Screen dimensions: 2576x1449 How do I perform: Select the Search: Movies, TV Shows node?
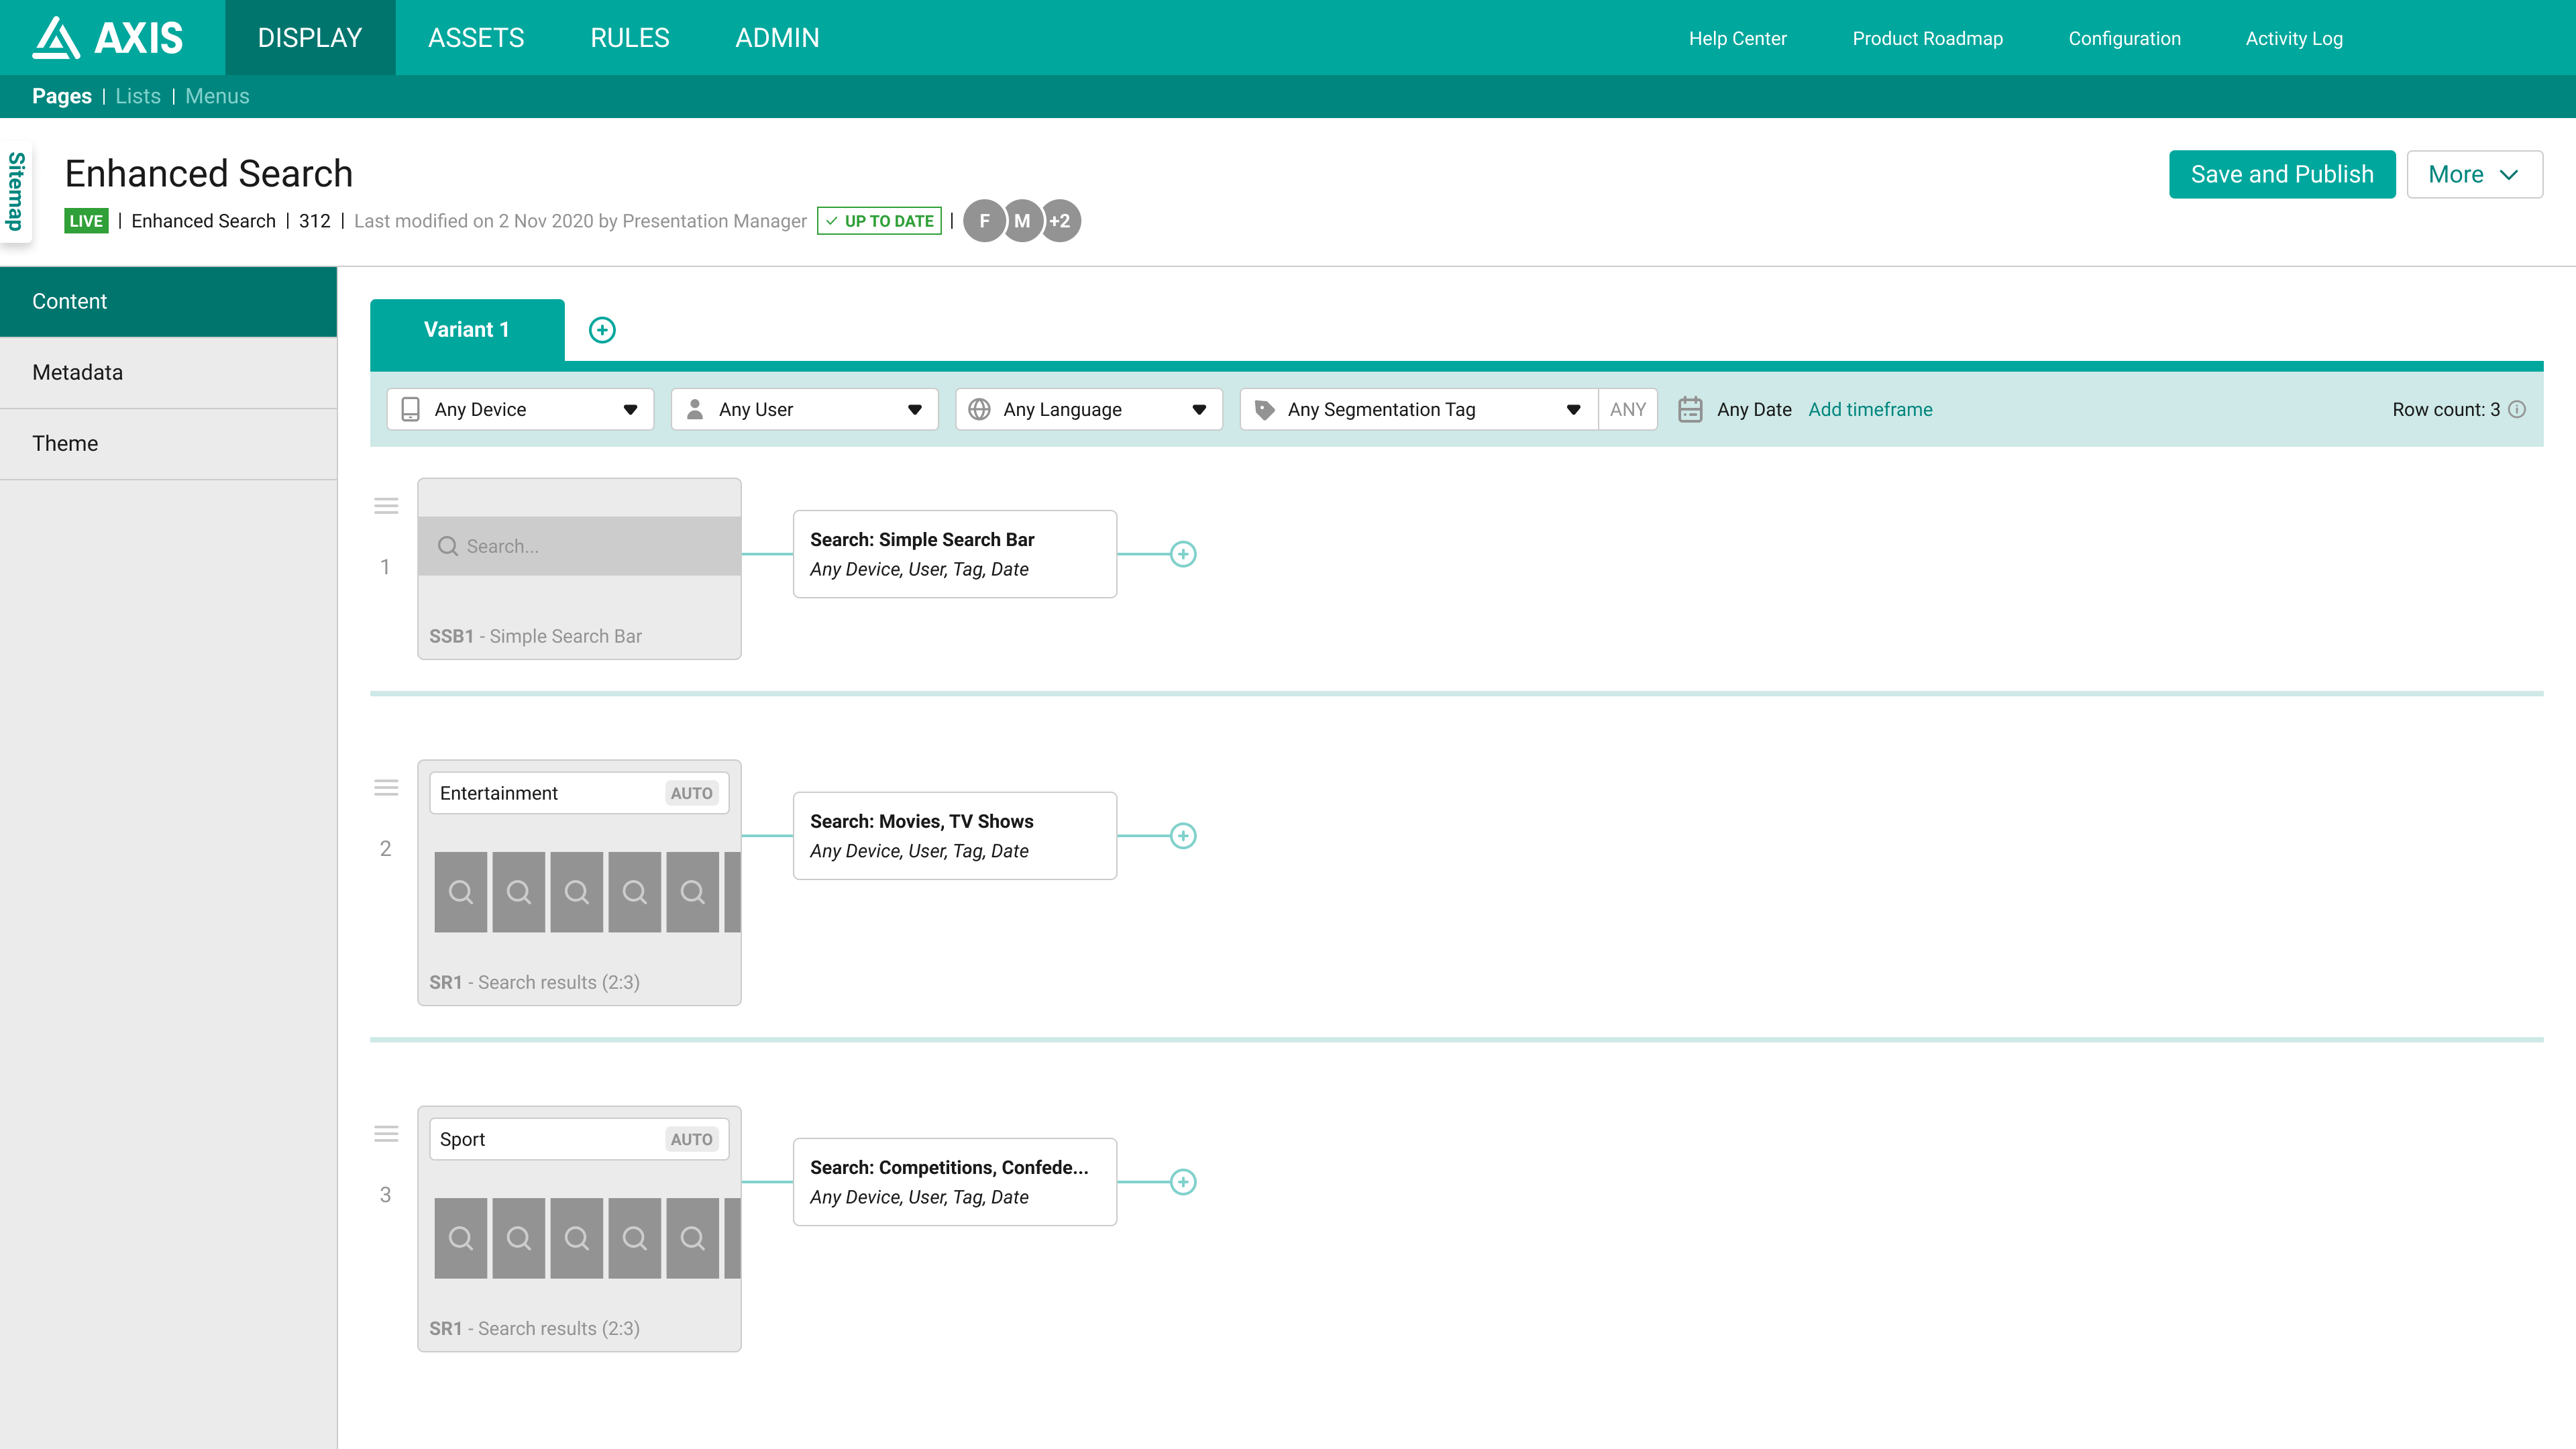(955, 836)
